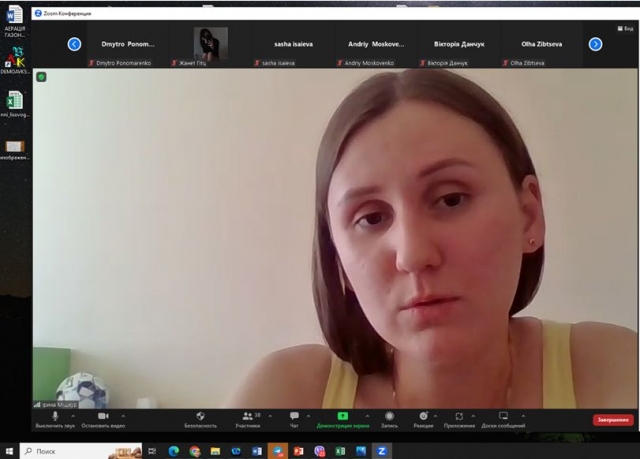Click the red Завершение end meeting button
This screenshot has width=640, height=459.
click(x=613, y=420)
